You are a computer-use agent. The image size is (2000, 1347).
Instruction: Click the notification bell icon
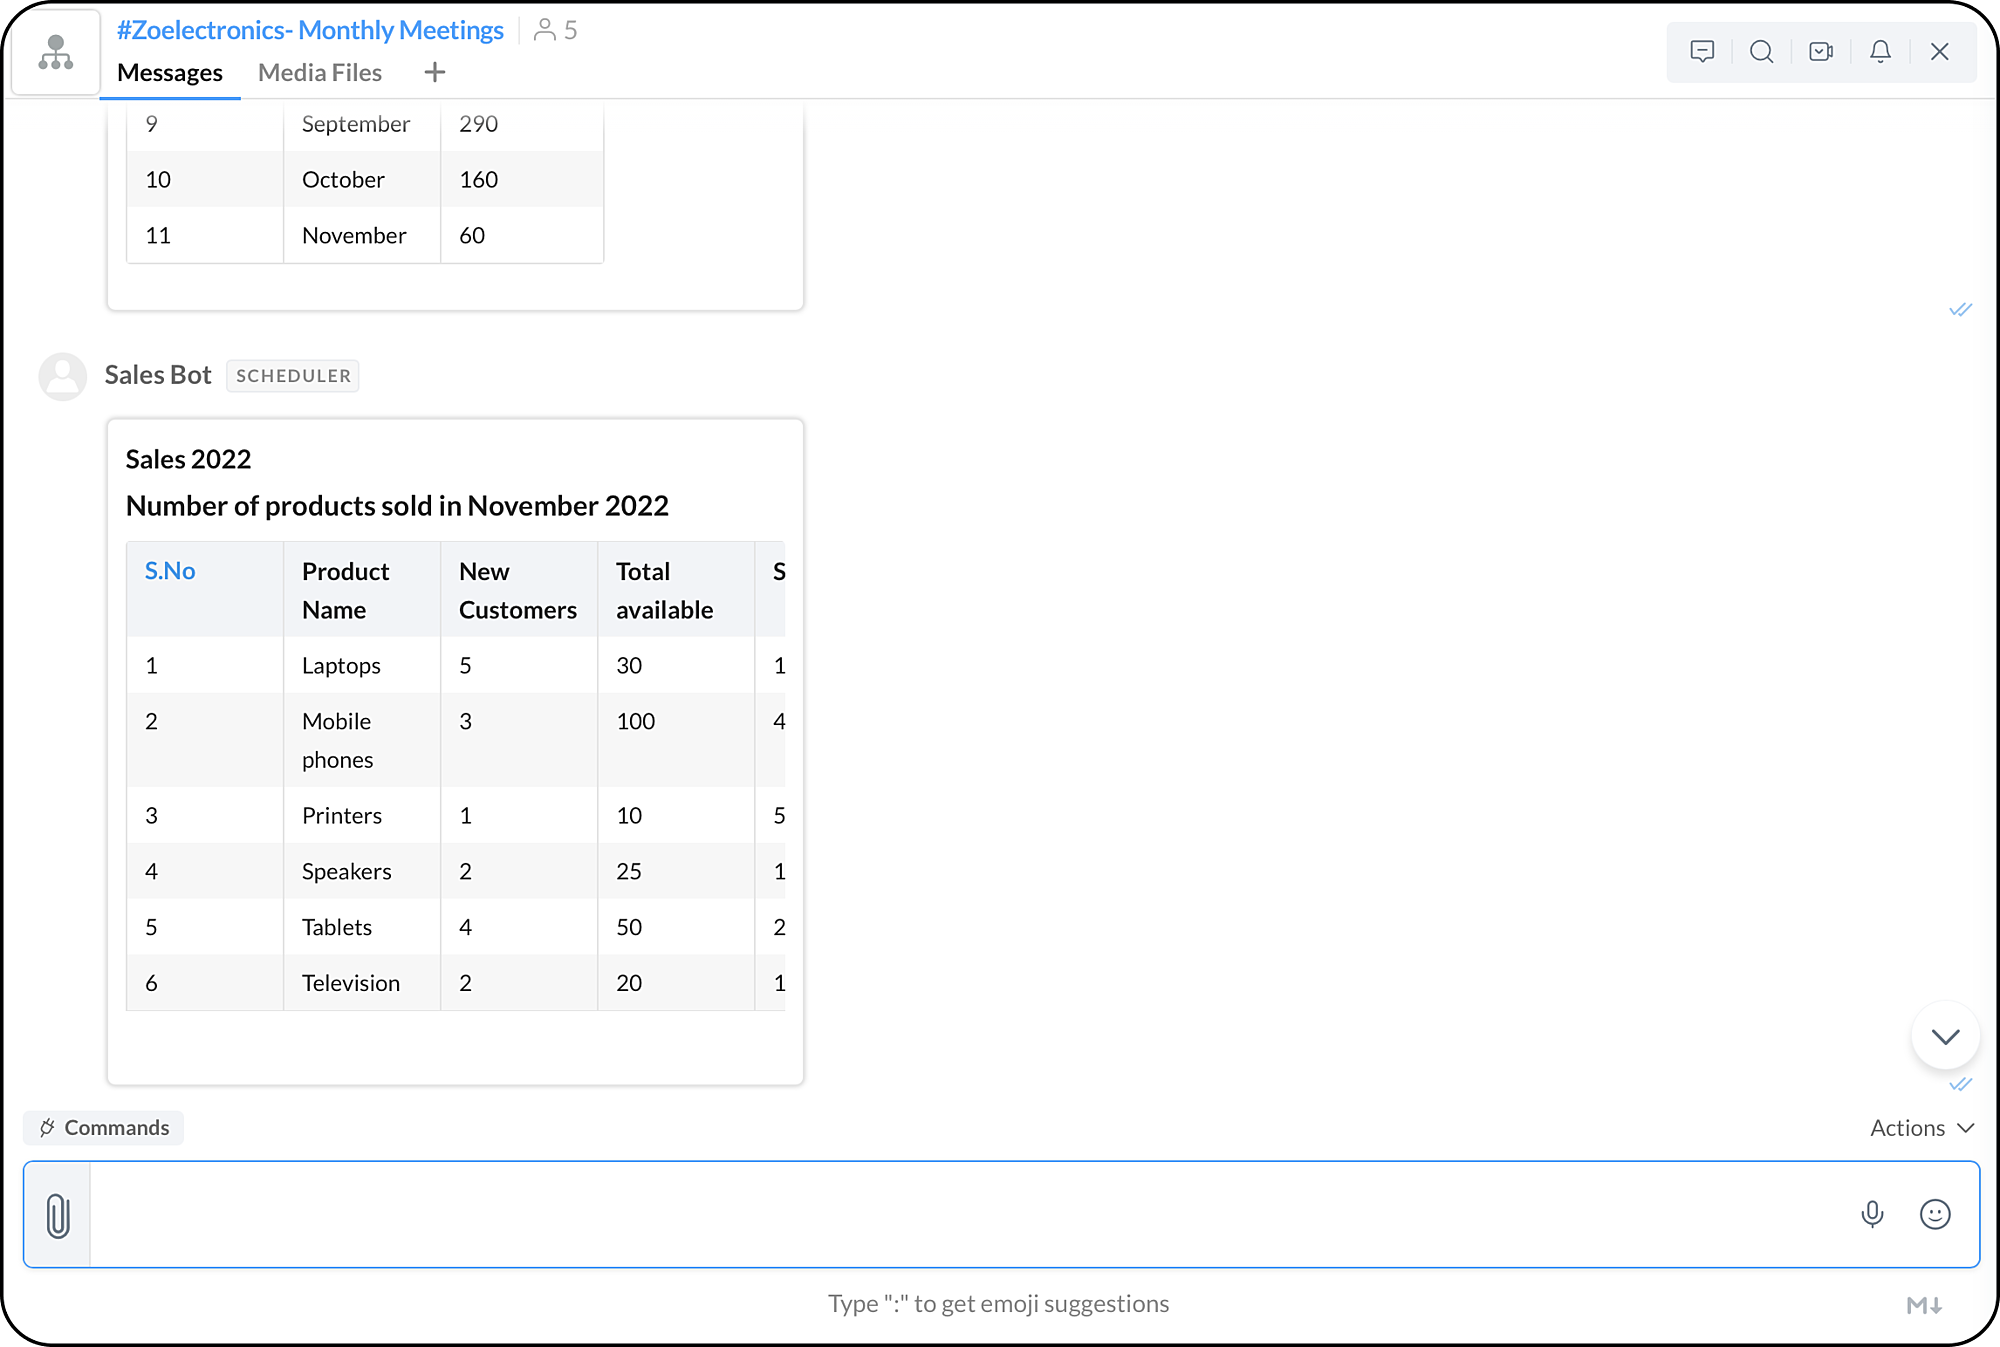tap(1880, 52)
